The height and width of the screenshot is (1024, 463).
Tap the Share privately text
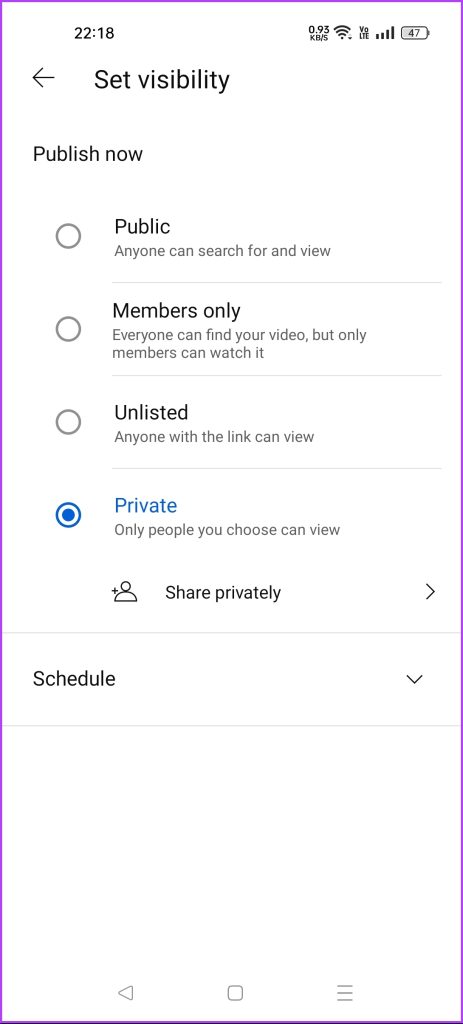pos(223,592)
